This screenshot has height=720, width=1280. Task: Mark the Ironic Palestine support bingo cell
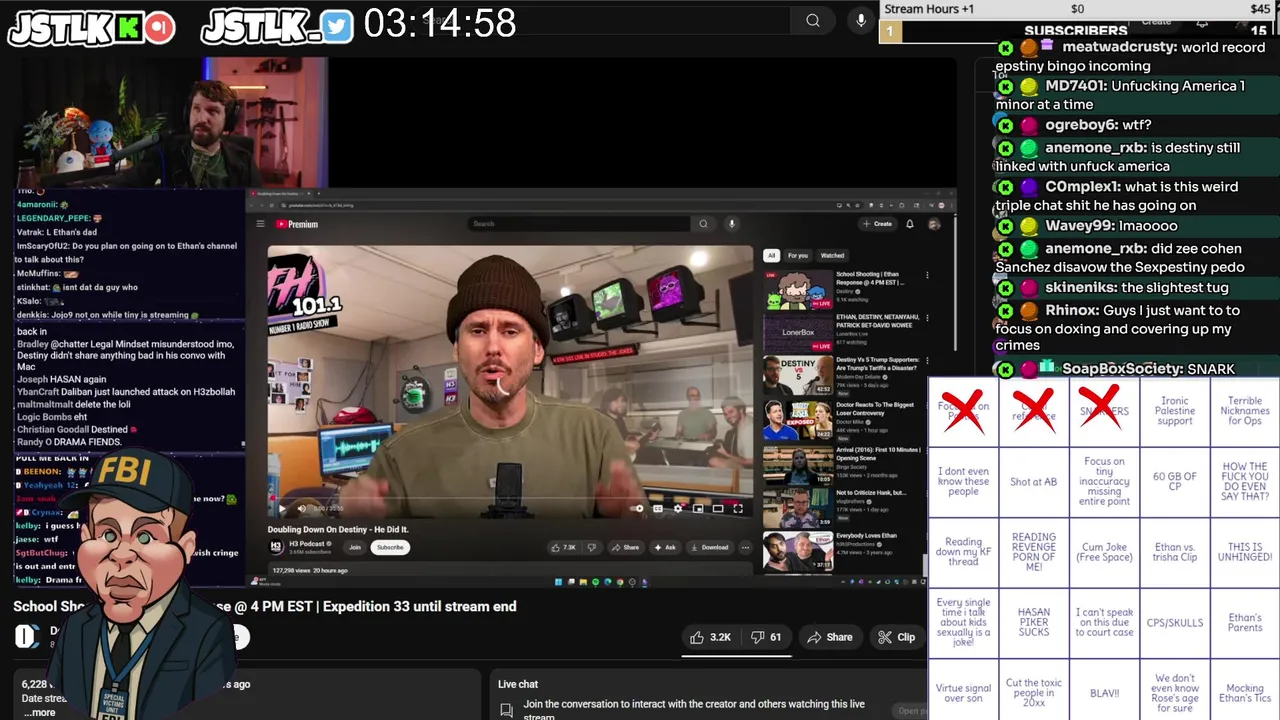click(x=1175, y=411)
